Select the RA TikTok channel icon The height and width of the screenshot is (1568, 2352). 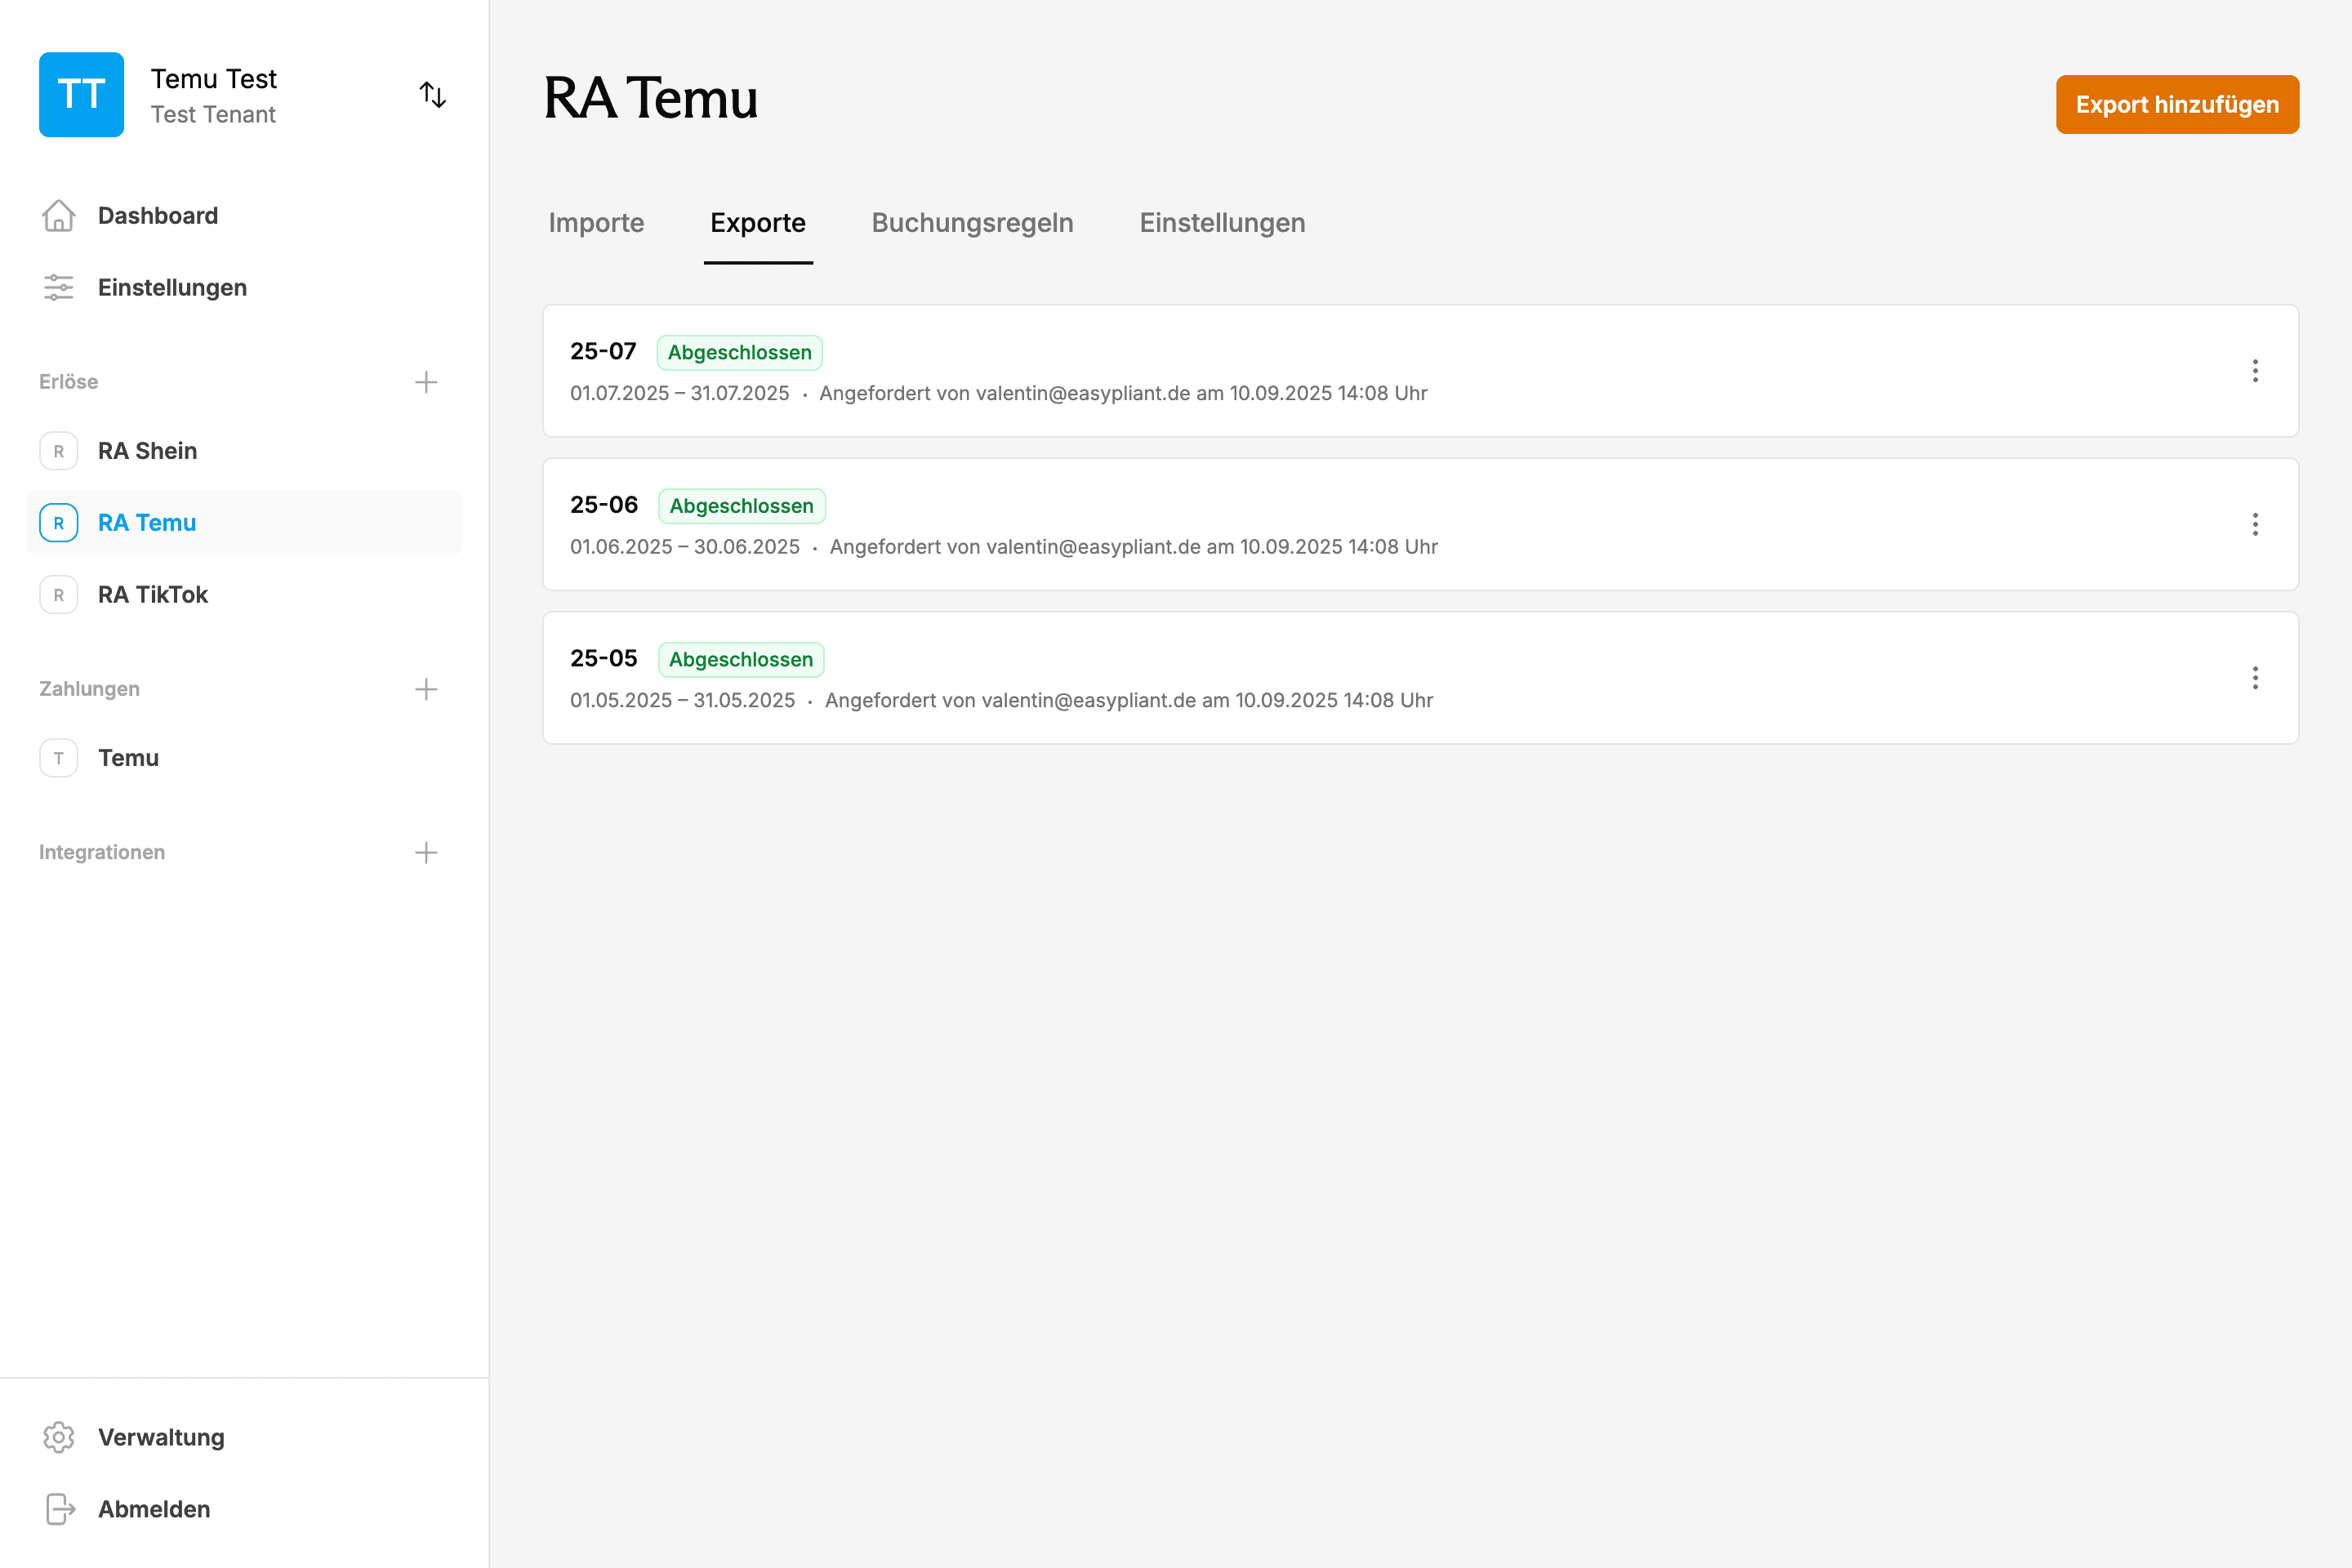pos(58,594)
